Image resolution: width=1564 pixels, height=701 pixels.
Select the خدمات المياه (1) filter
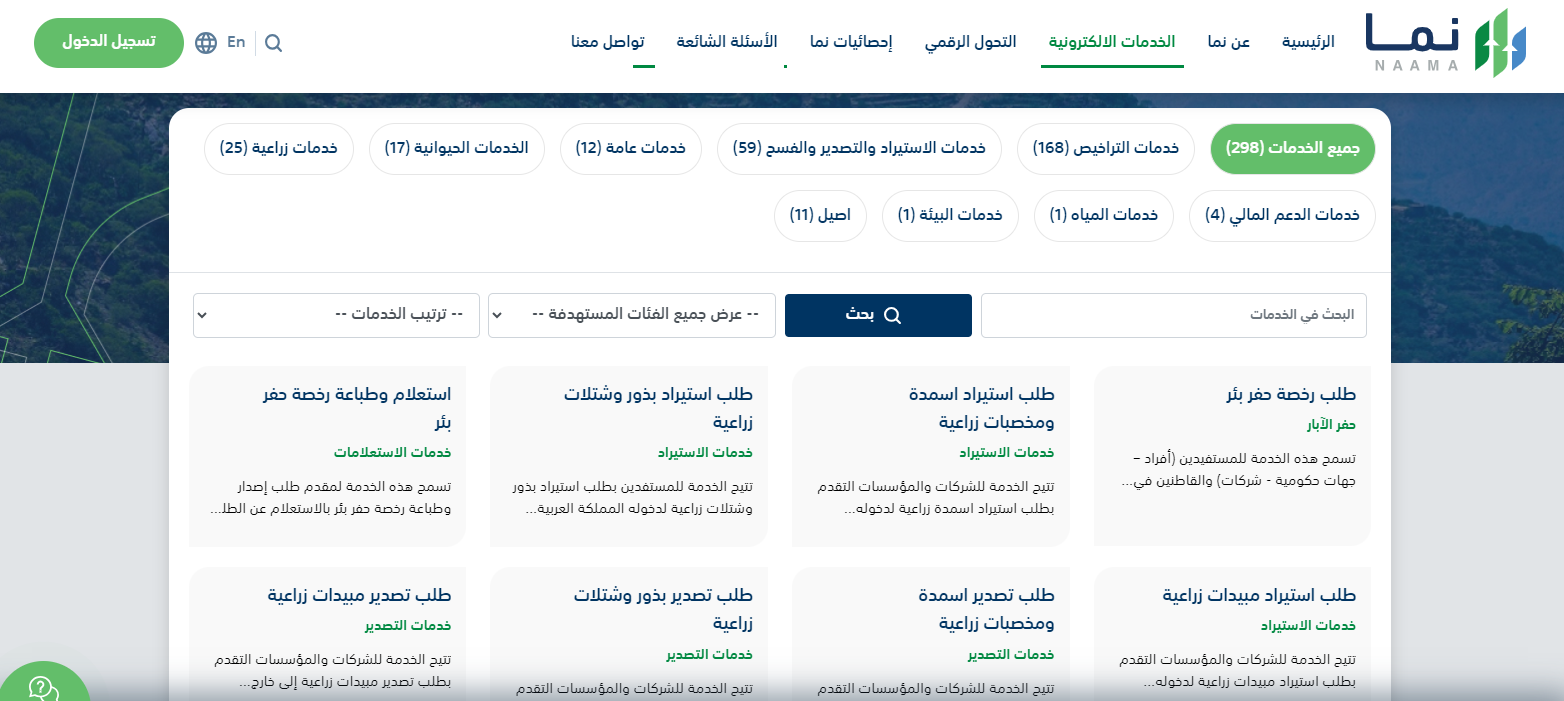[x=1103, y=216]
